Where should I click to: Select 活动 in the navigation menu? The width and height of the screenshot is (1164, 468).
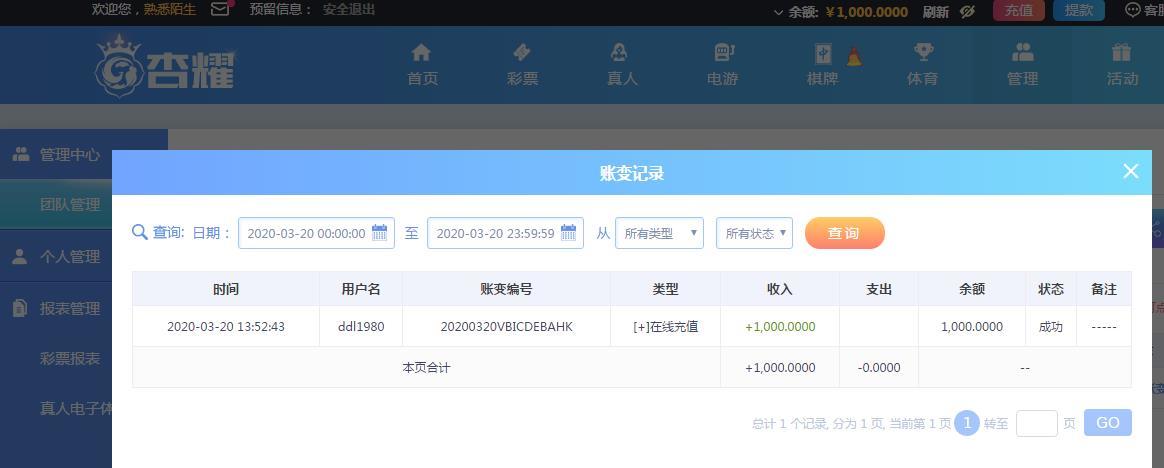coord(1121,64)
